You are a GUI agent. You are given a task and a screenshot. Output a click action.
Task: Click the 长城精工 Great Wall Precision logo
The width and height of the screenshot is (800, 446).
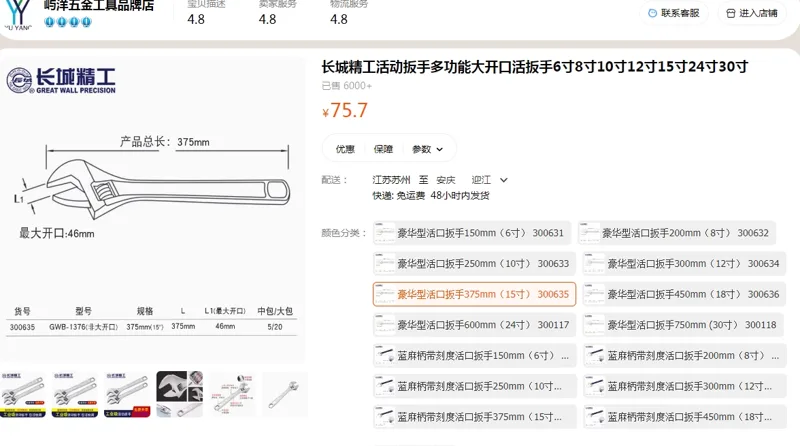coord(61,81)
